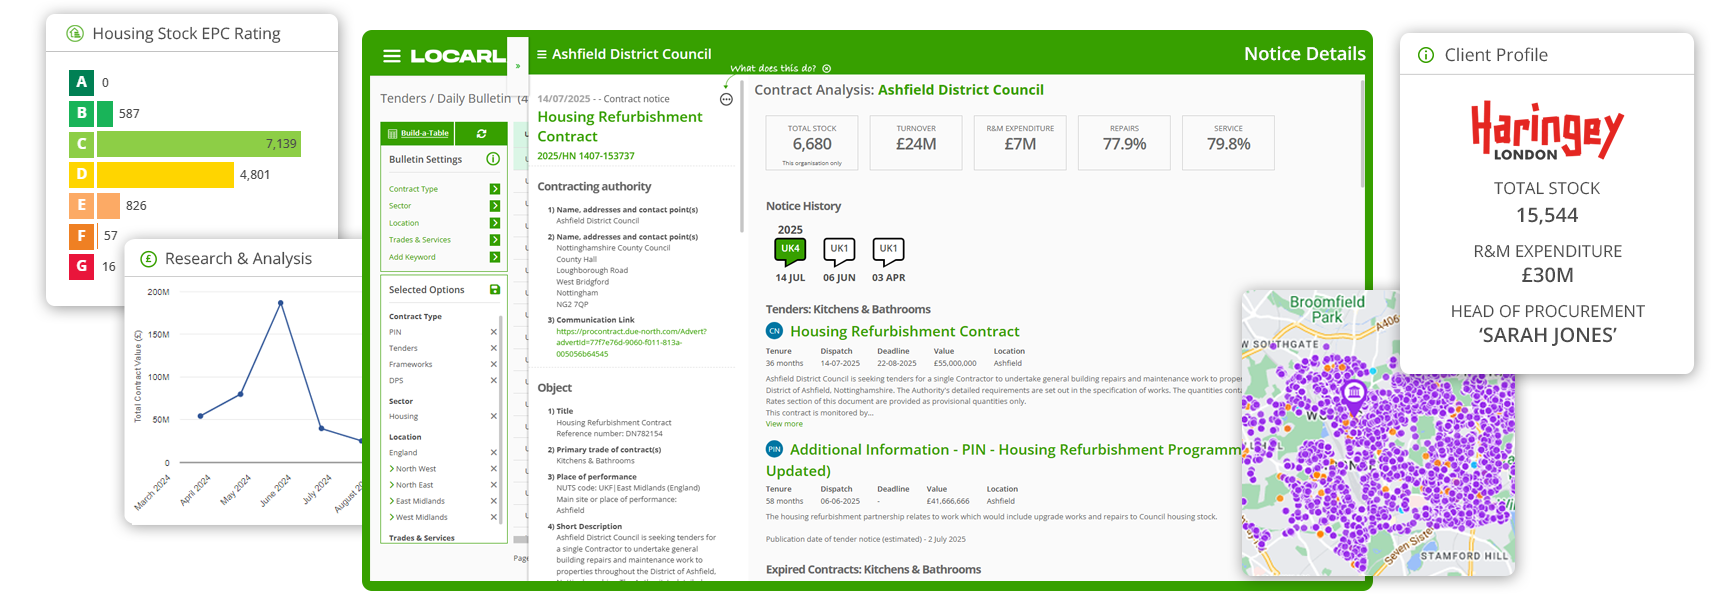Screen dimensions: 1721x603
Task: Click the PIN badge beside Additional Information
Action: [x=774, y=450]
